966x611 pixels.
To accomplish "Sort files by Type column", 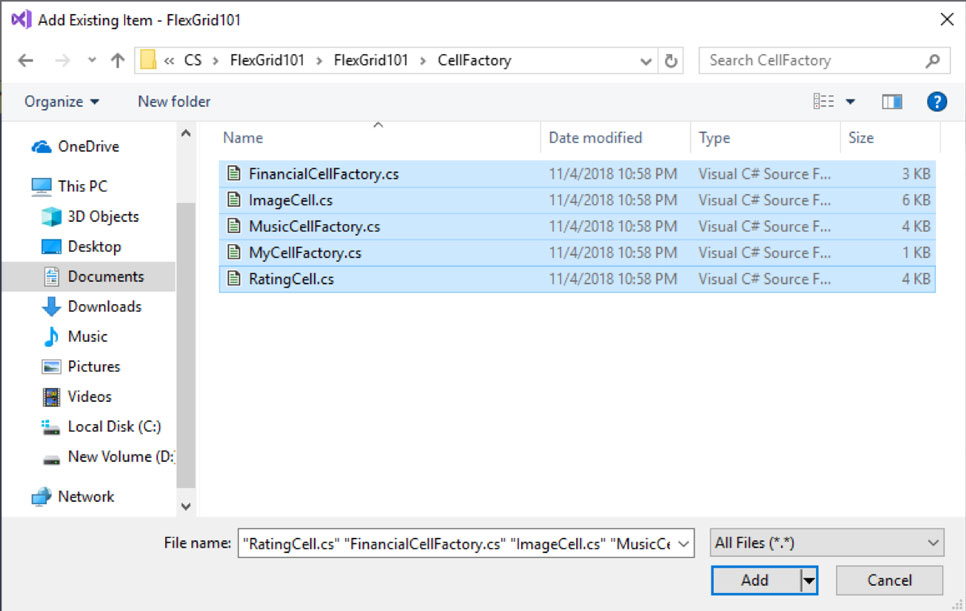I will 715,138.
